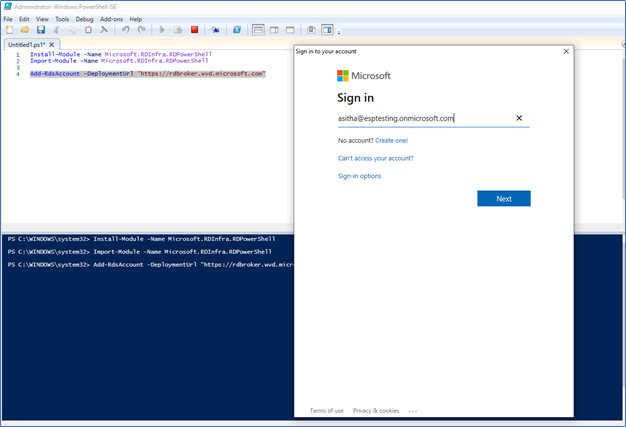Open the Terms of use link
This screenshot has height=427, width=626.
tap(327, 411)
